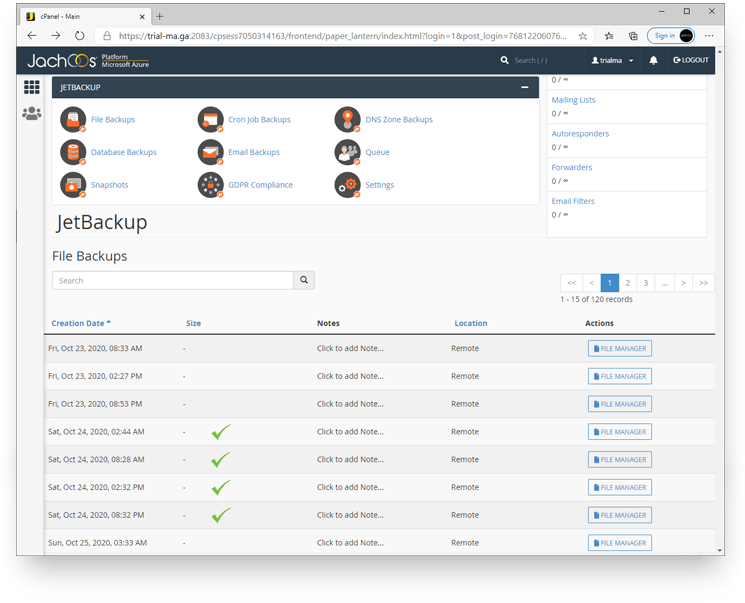
Task: Add note for Oct 25 03:33 AM backup
Action: pos(350,543)
